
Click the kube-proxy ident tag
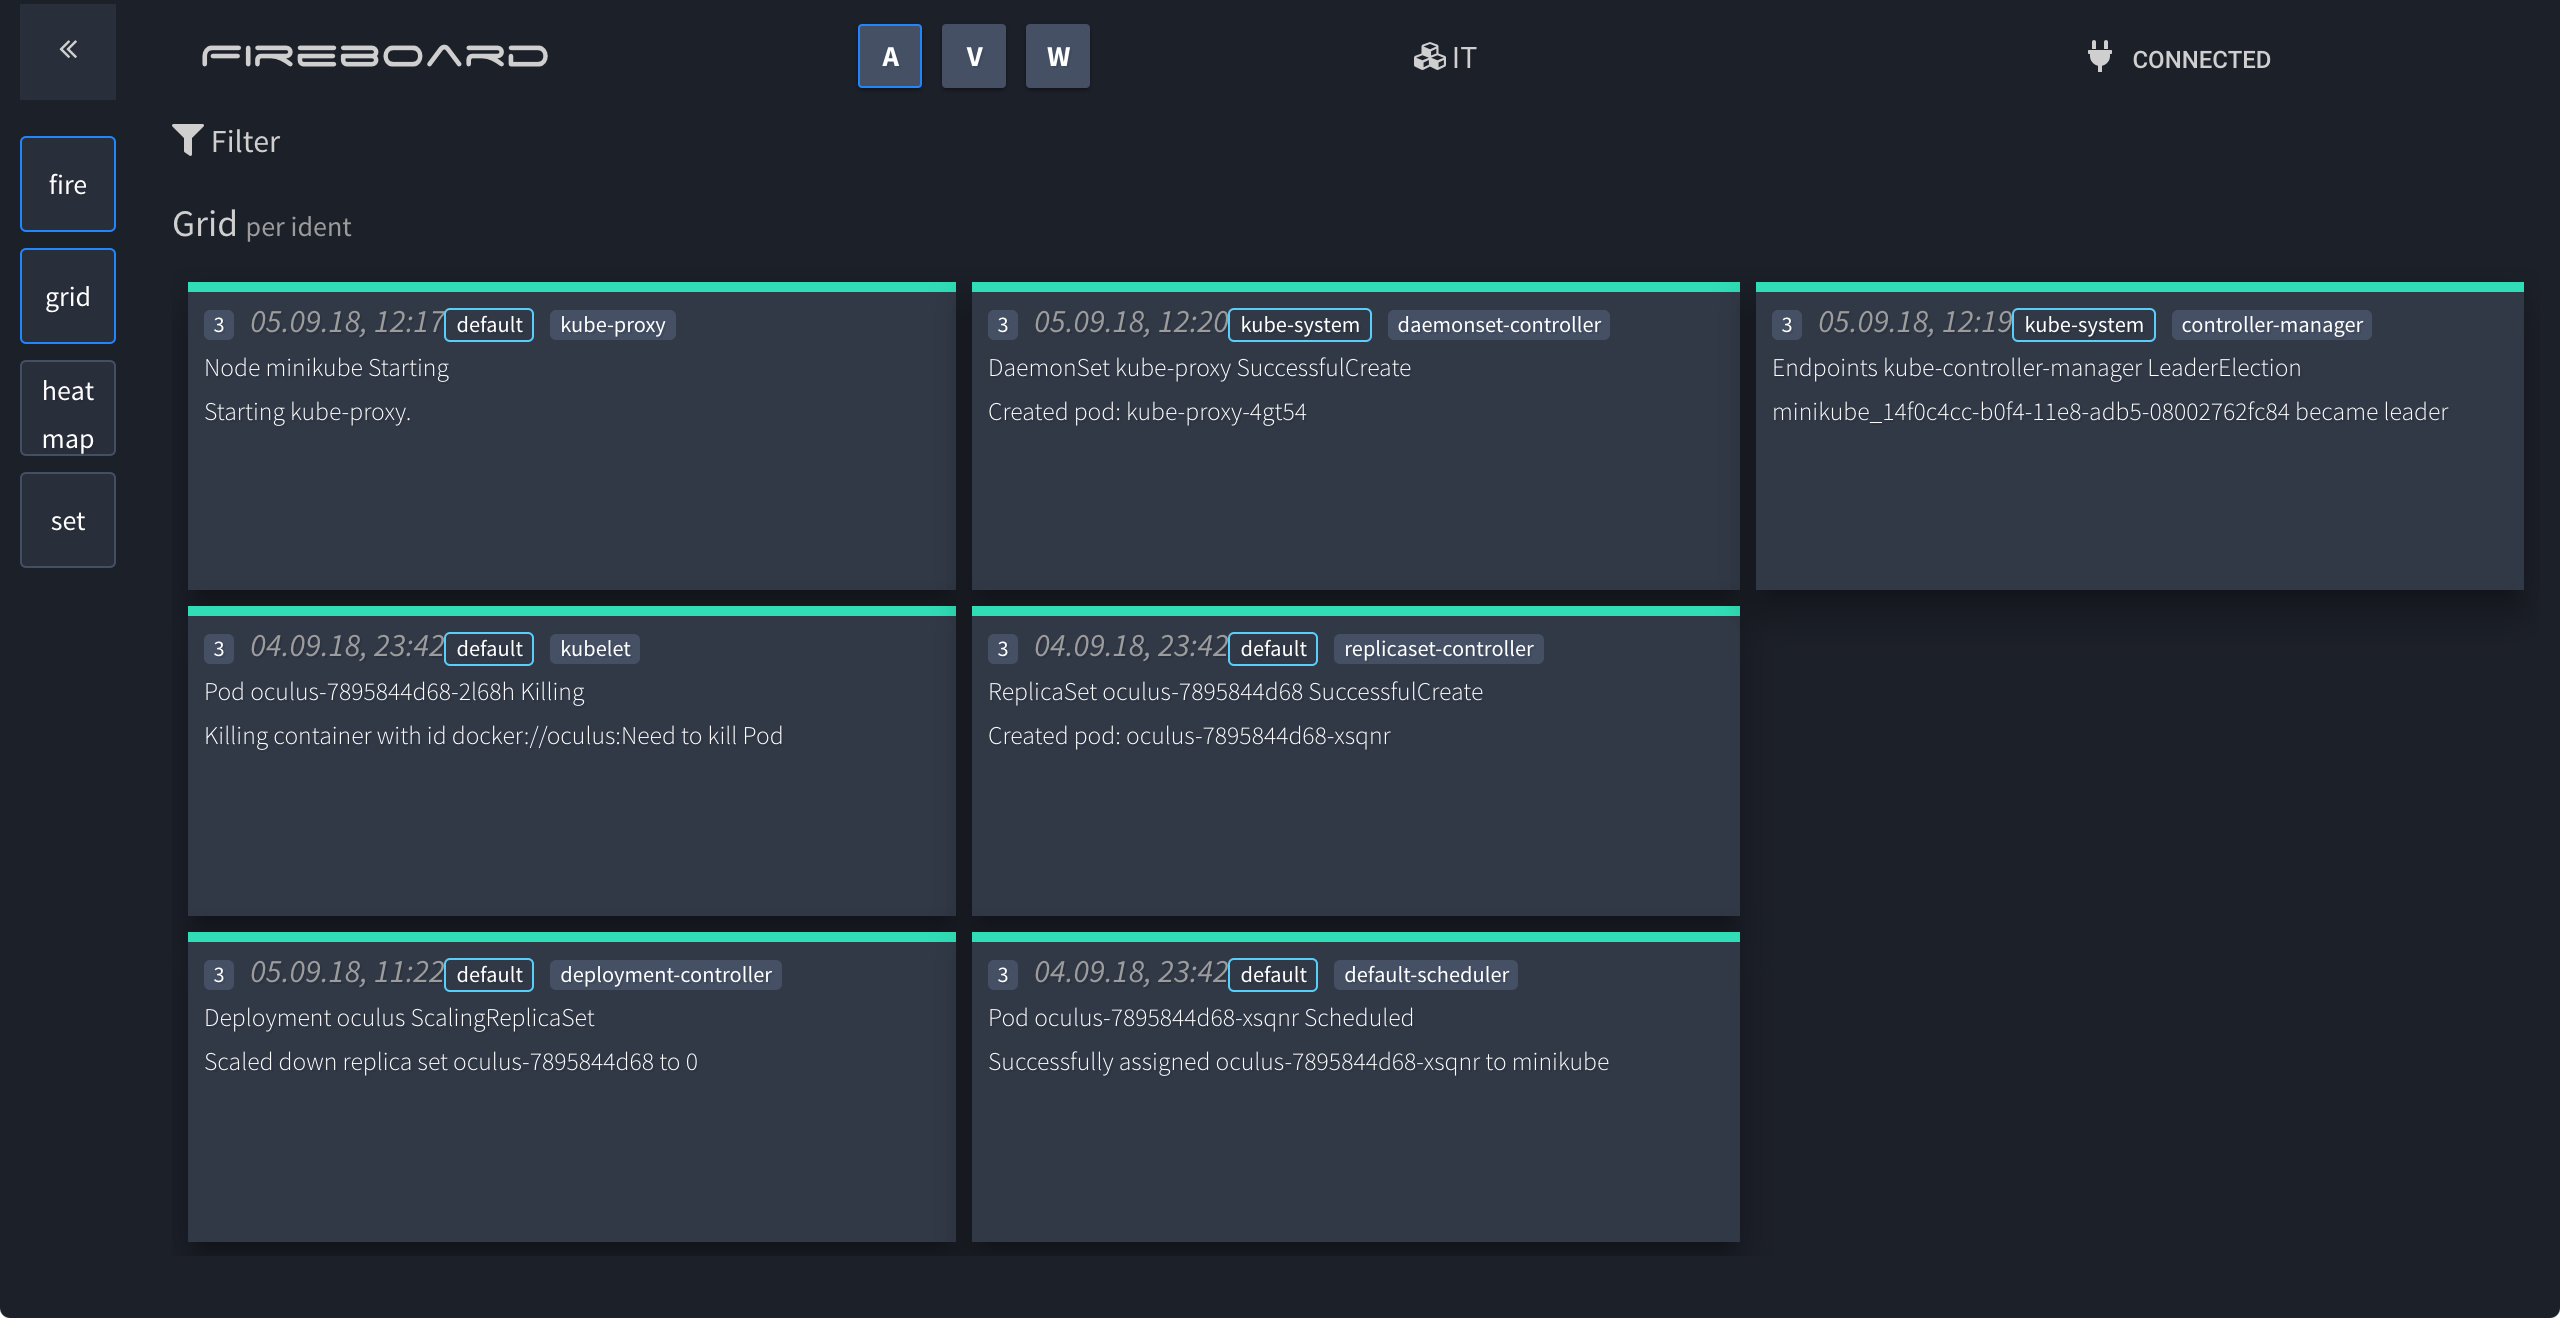tap(612, 325)
